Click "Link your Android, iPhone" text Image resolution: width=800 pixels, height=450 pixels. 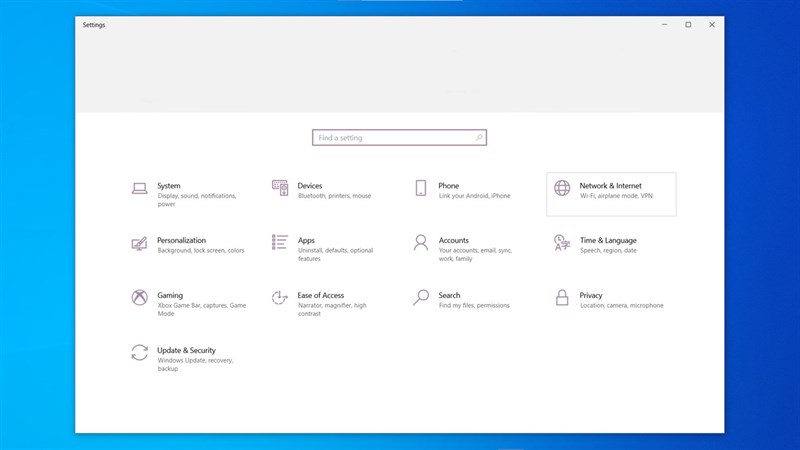pyautogui.click(x=474, y=196)
